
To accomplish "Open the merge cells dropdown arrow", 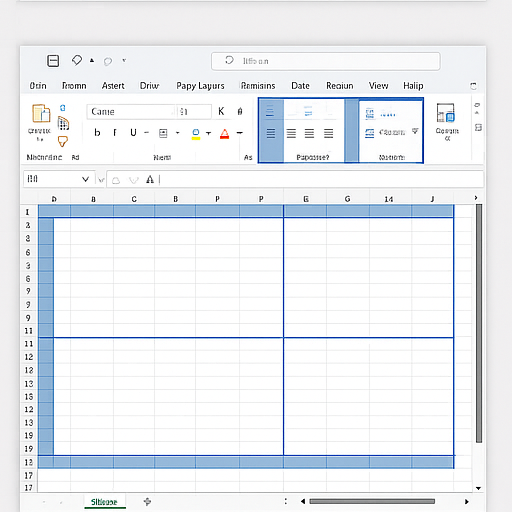I will 415,131.
